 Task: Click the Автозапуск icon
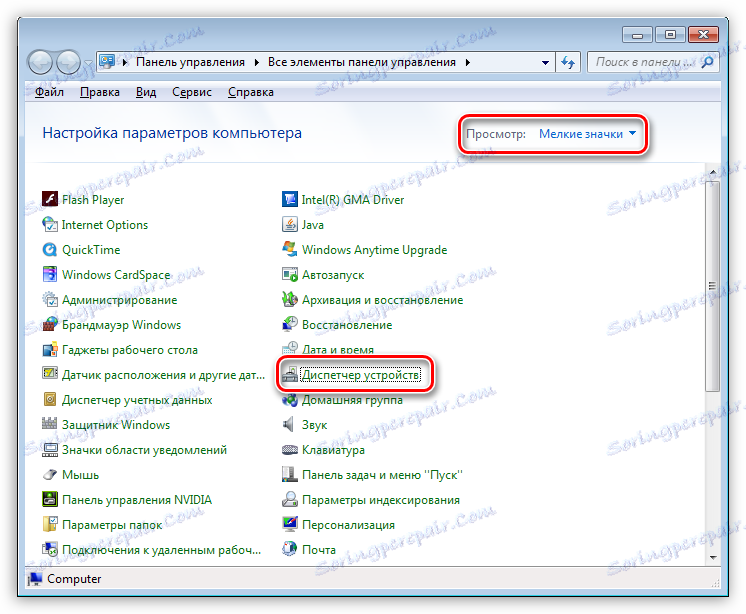tap(290, 274)
